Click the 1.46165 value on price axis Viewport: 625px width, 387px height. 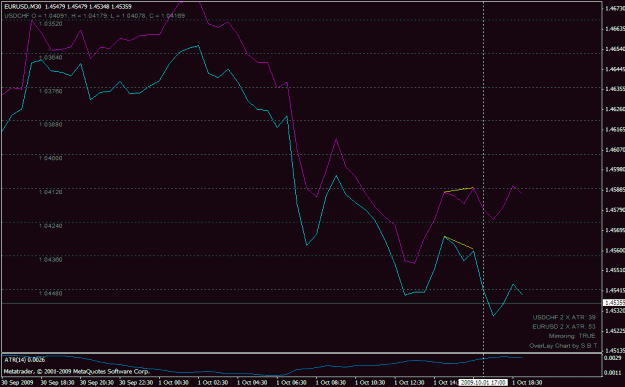tap(615, 130)
